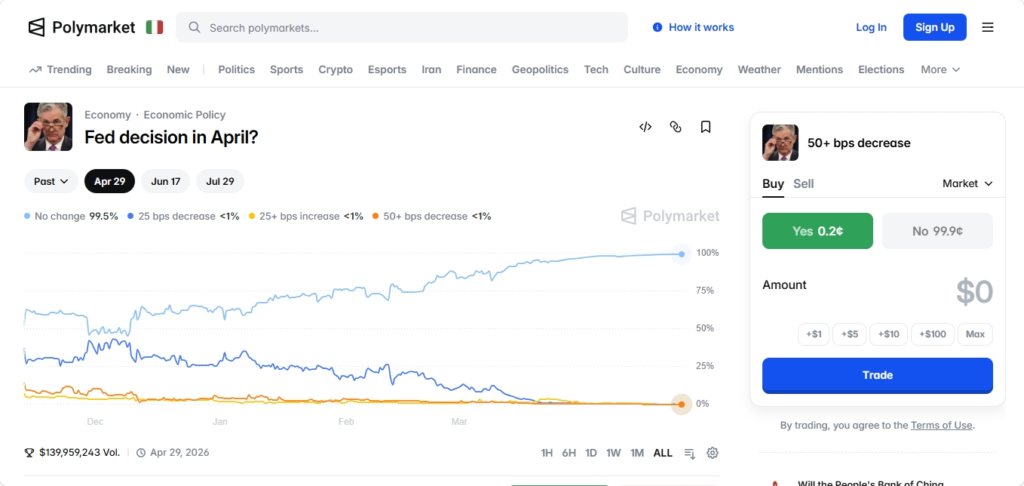Select No 99.9¢ outcome button
Viewport: 1024px width, 486px height.
pyautogui.click(x=938, y=231)
